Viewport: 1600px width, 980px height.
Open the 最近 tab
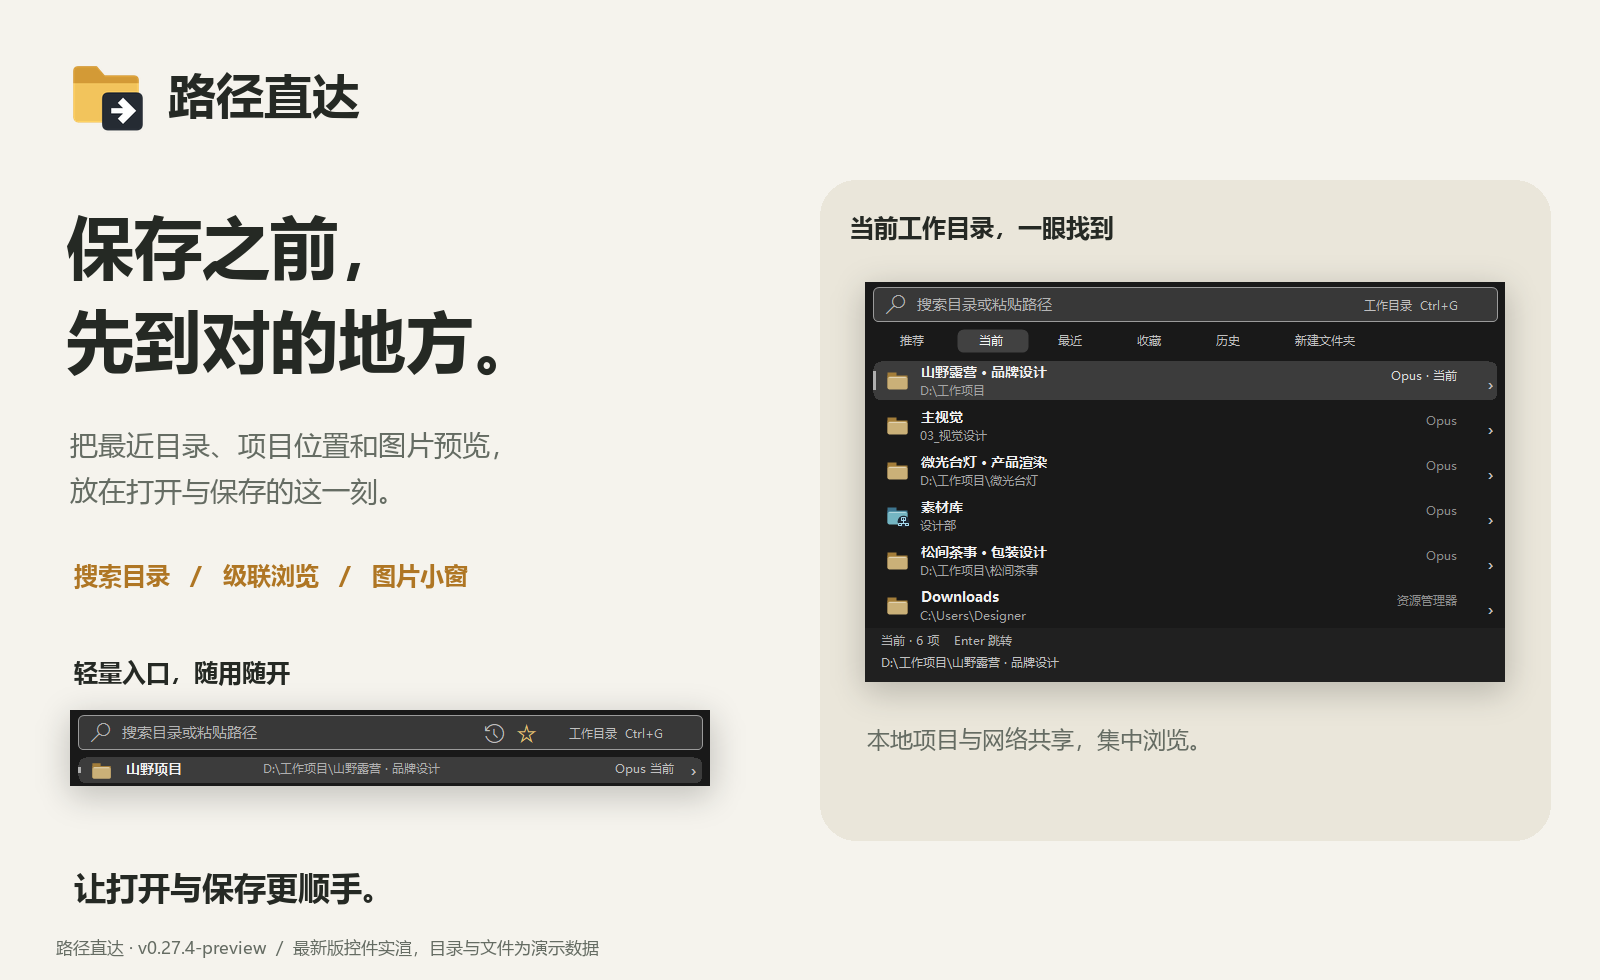(1070, 341)
